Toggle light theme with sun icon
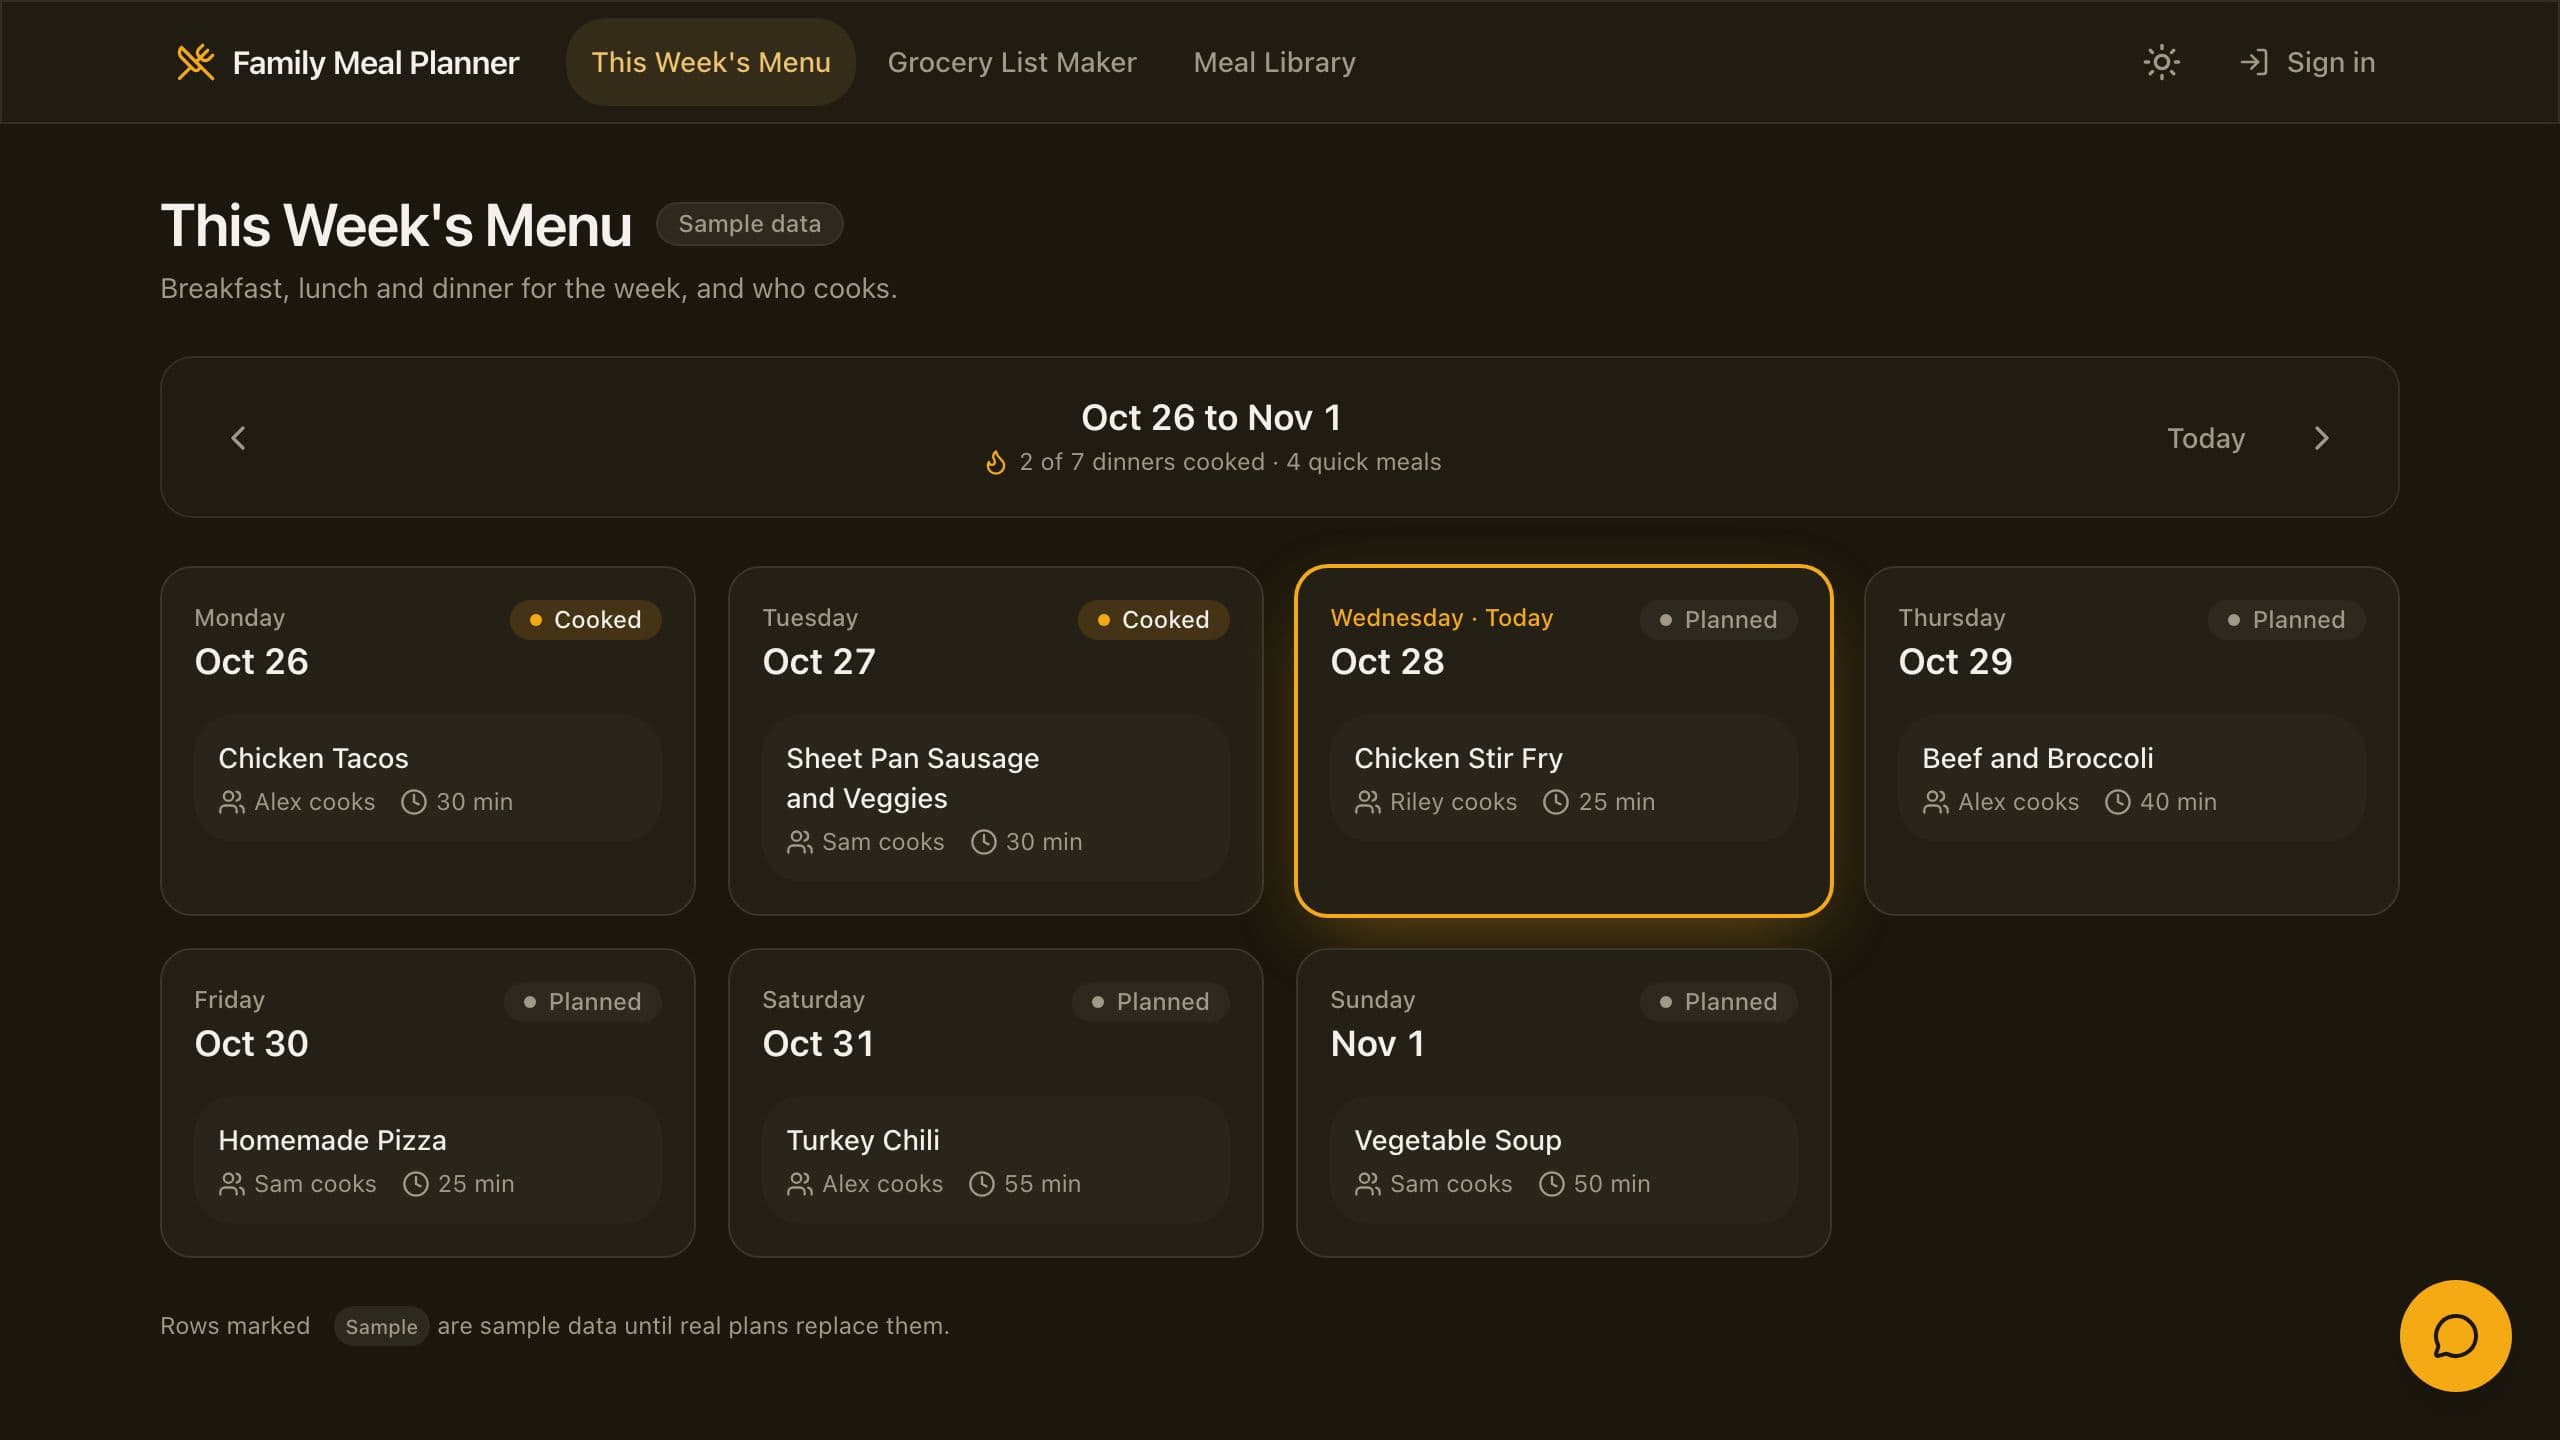Image resolution: width=2560 pixels, height=1440 pixels. point(2161,62)
